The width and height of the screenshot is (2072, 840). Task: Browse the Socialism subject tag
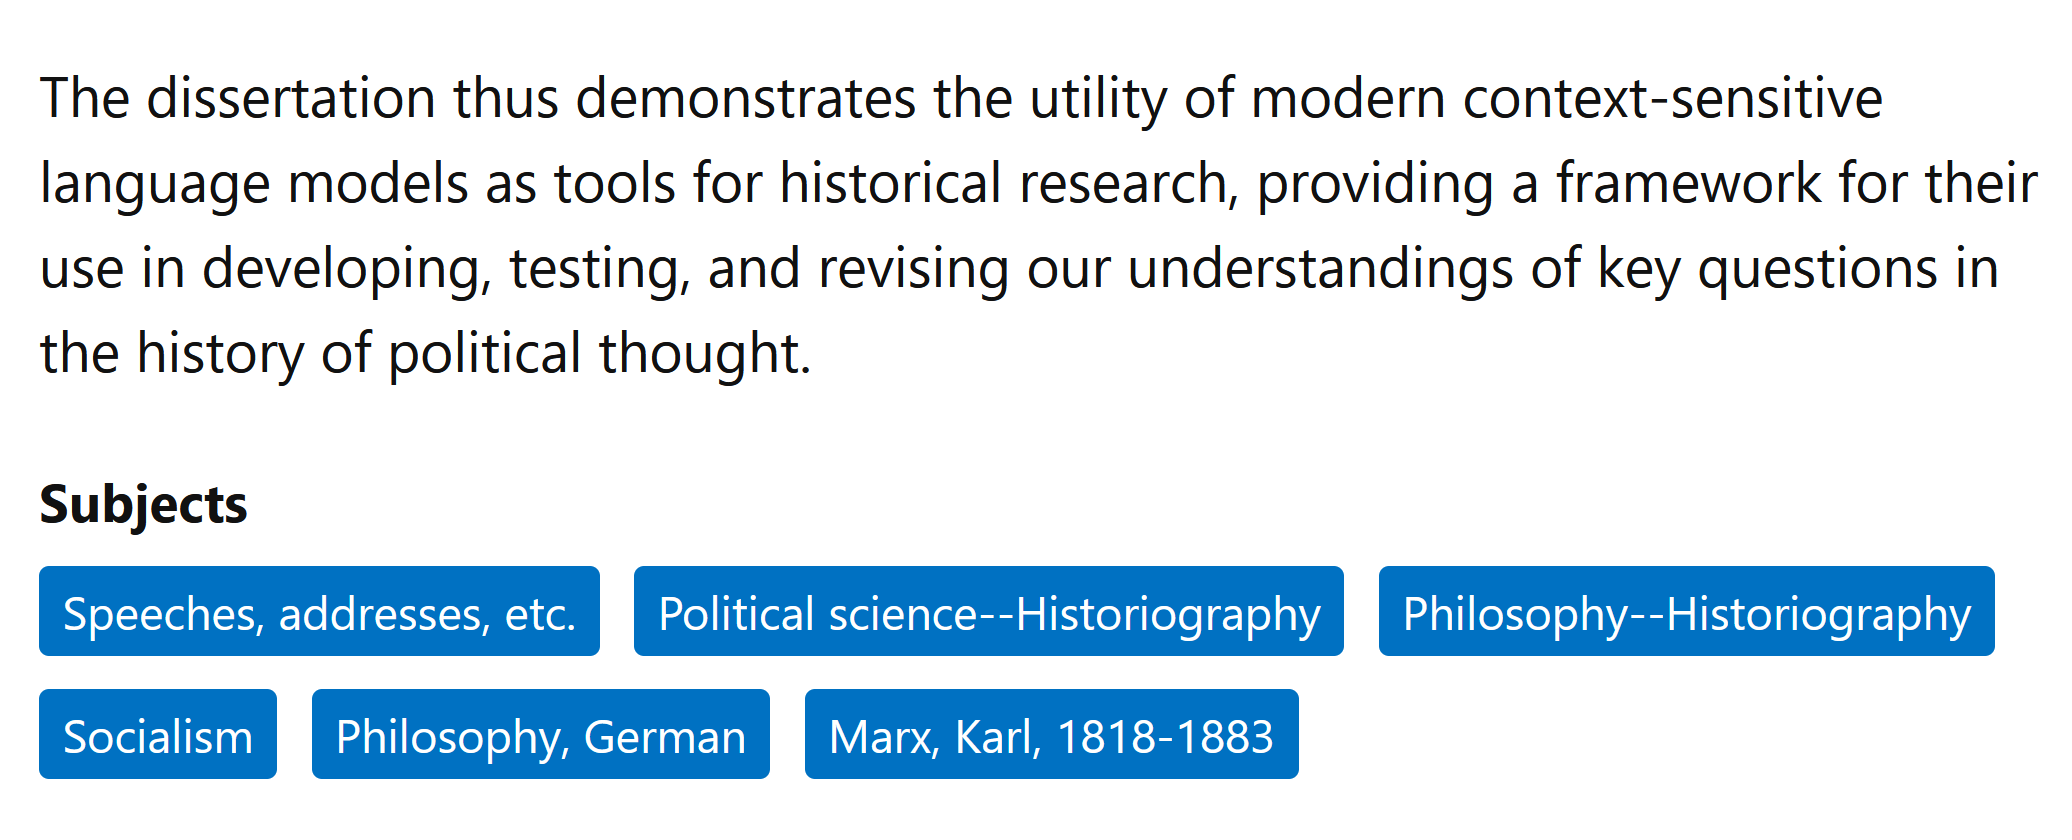click(158, 735)
